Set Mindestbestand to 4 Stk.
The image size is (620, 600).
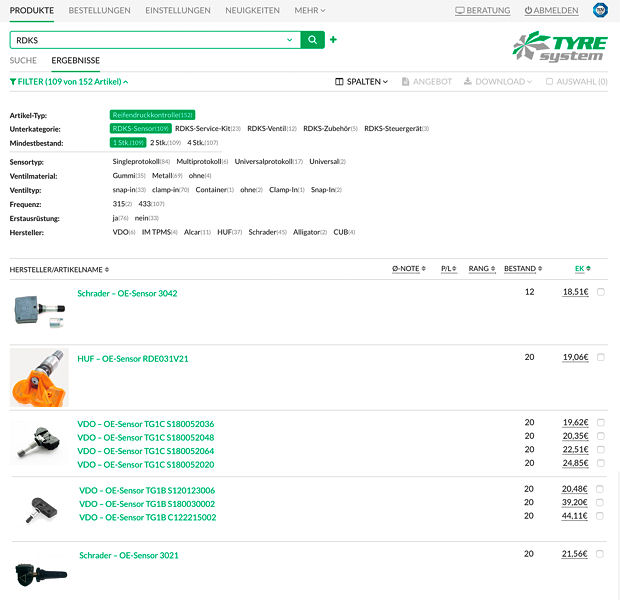(x=202, y=142)
